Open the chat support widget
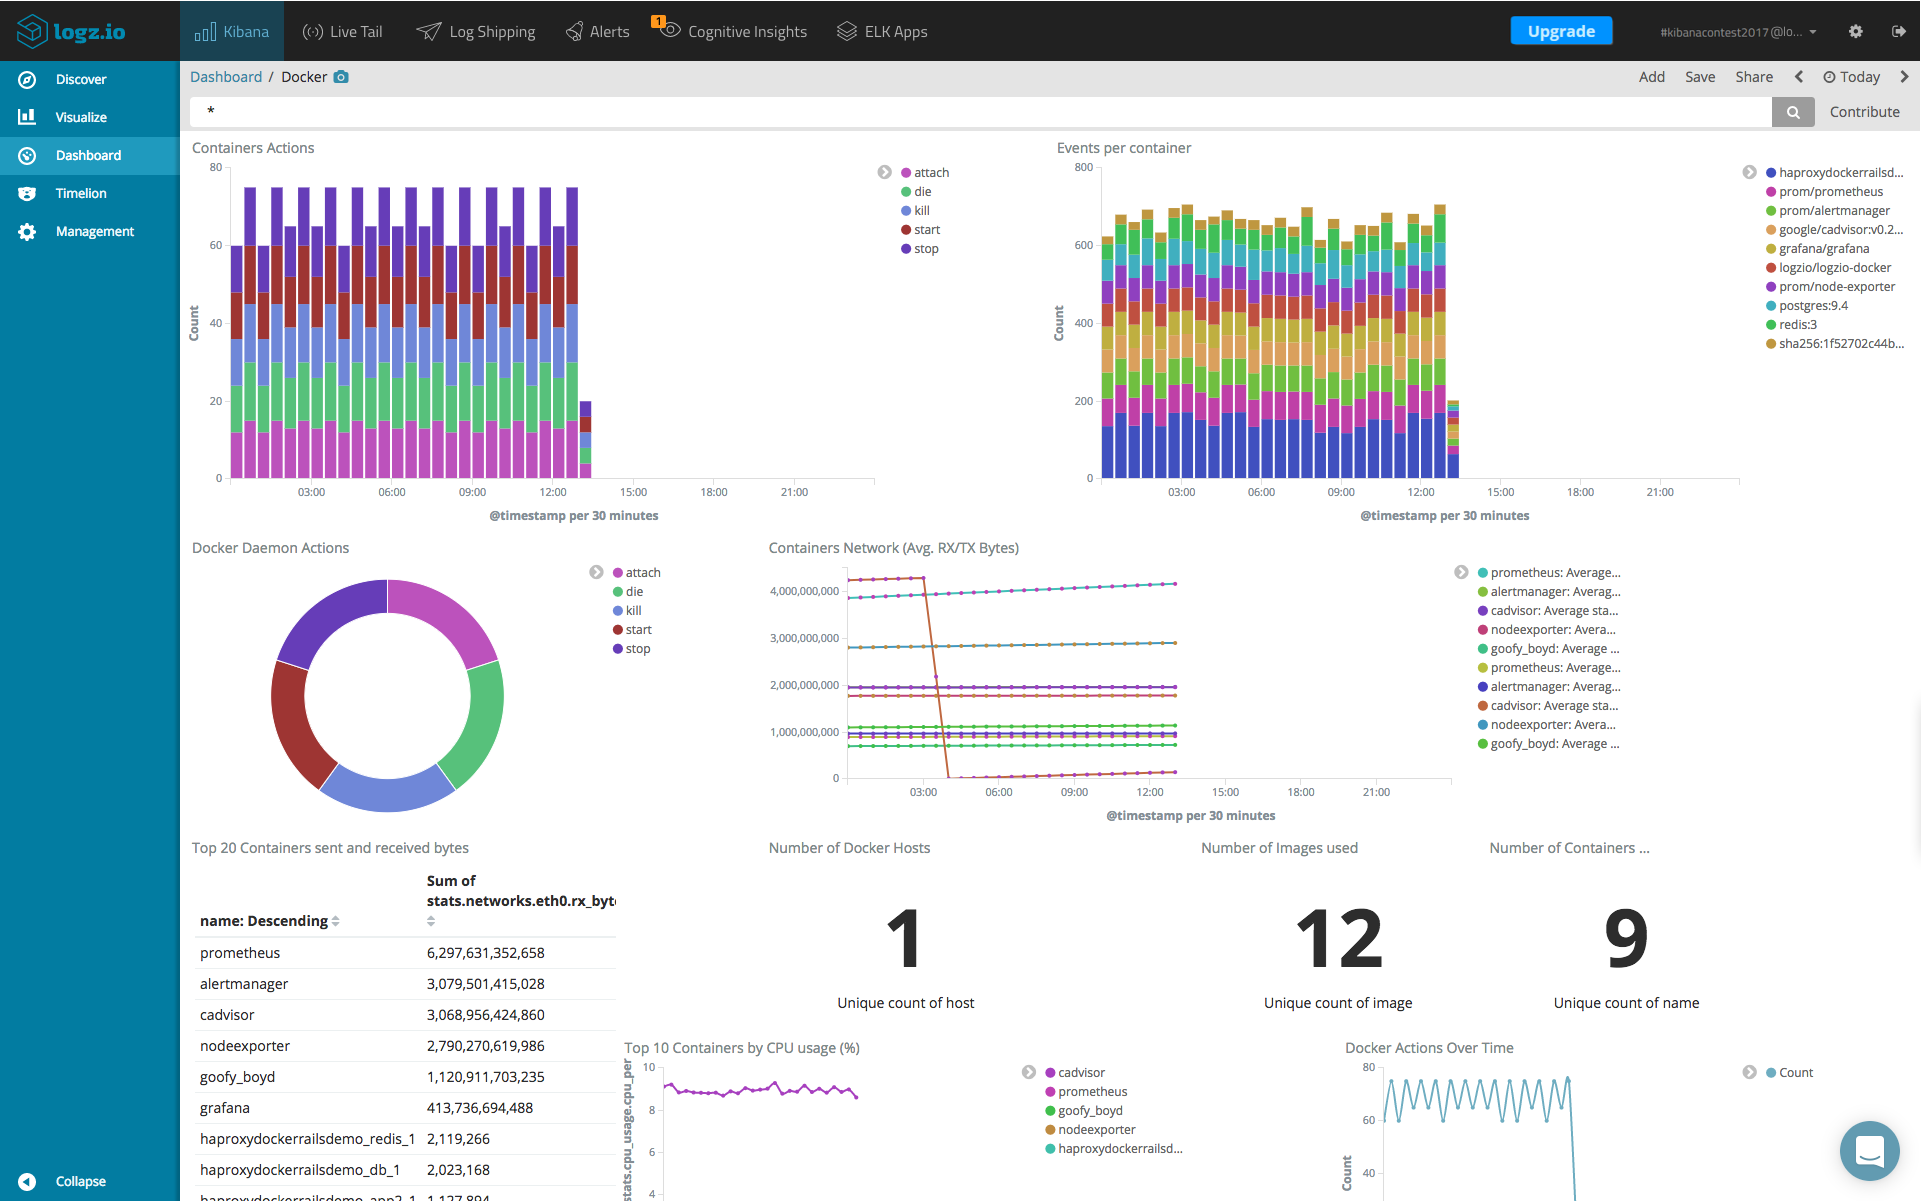Viewport: 1921px width, 1201px height. coord(1869,1151)
